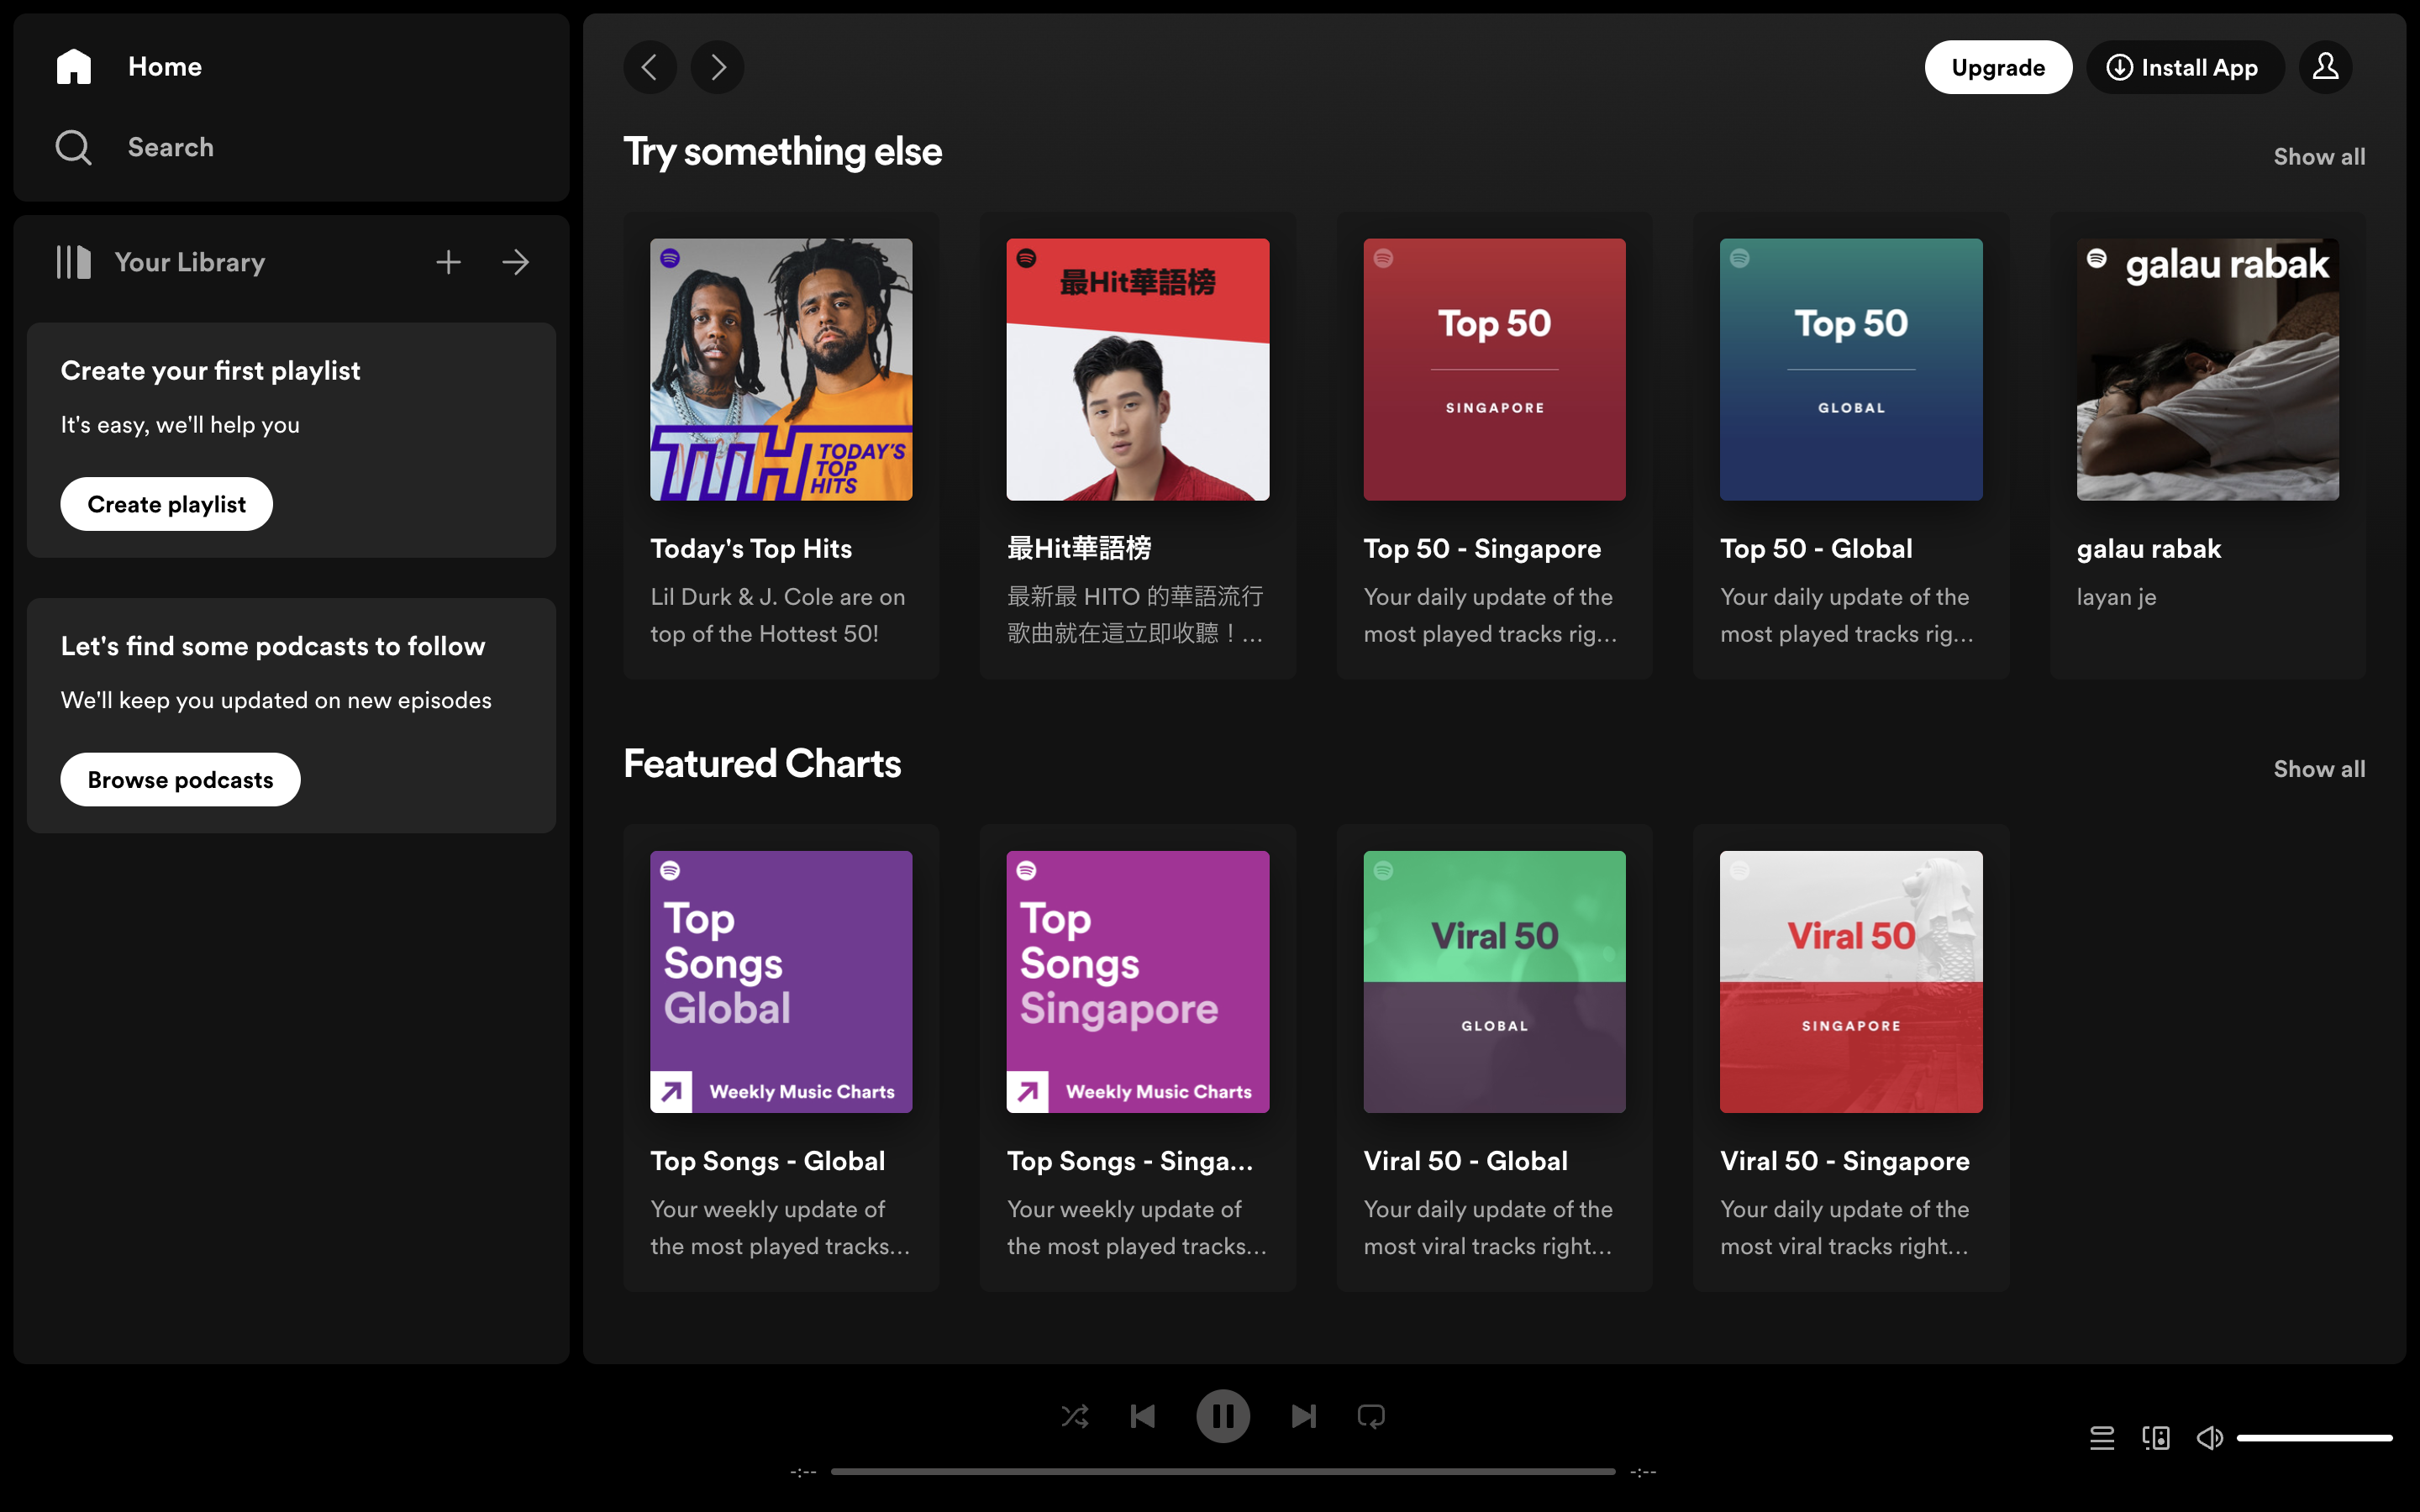
Task: Click the Viral 50 - Global title
Action: click(1465, 1160)
